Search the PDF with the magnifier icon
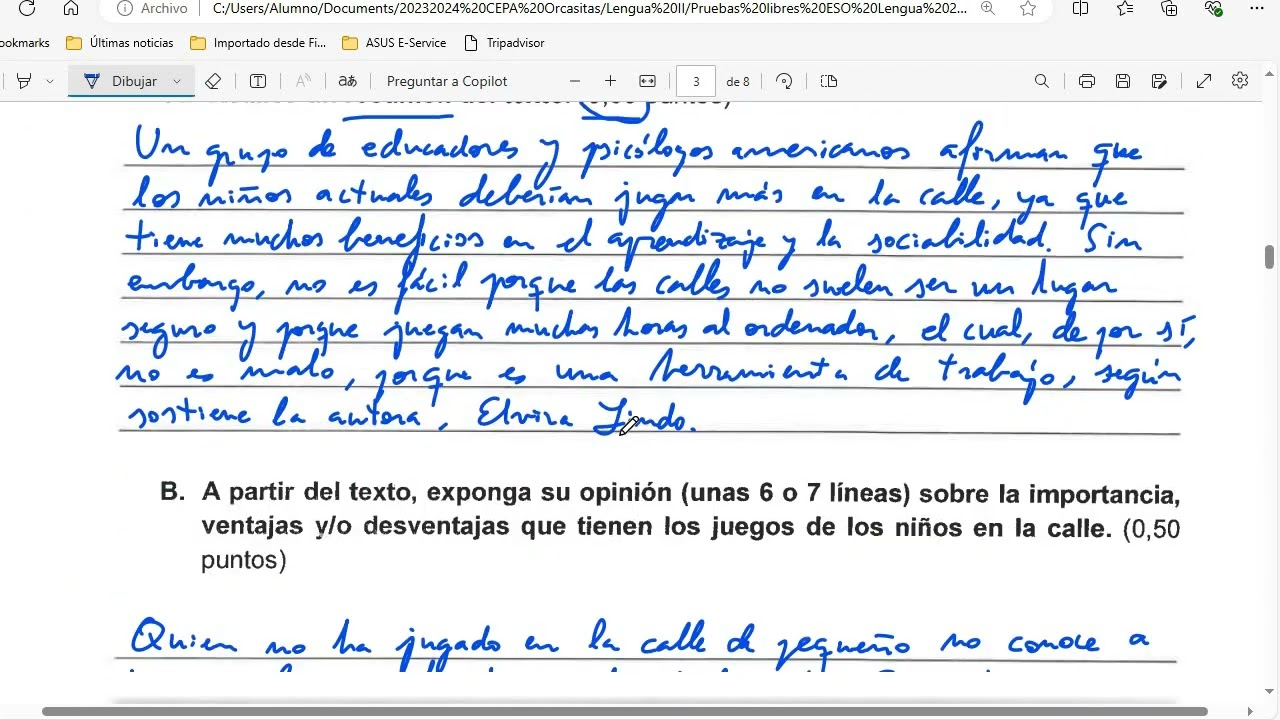Screen dimensions: 1280x720 coord(1042,81)
